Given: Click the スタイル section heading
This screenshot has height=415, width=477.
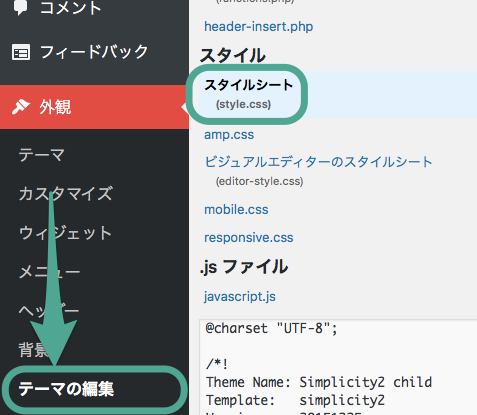Looking at the screenshot, I should click(233, 55).
